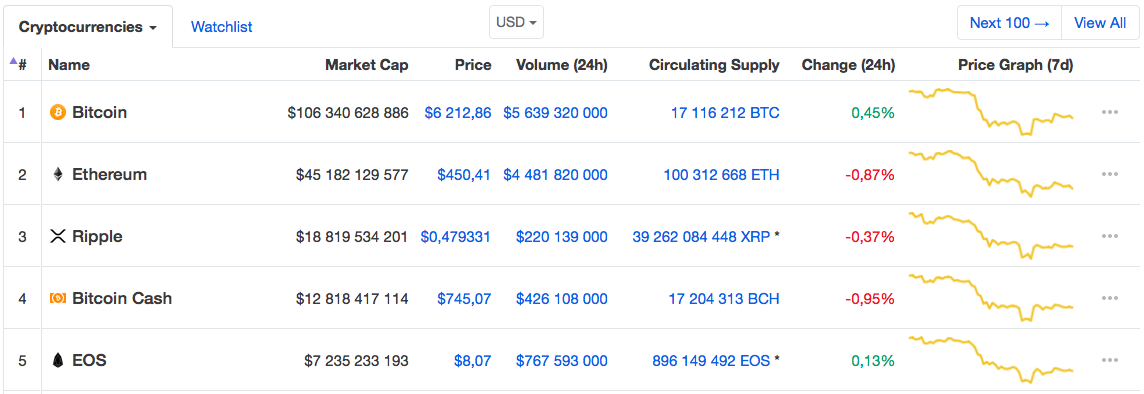The width and height of the screenshot is (1144, 394).
Task: Expand the Cryptocurrencies dropdown tab
Action: pyautogui.click(x=88, y=27)
